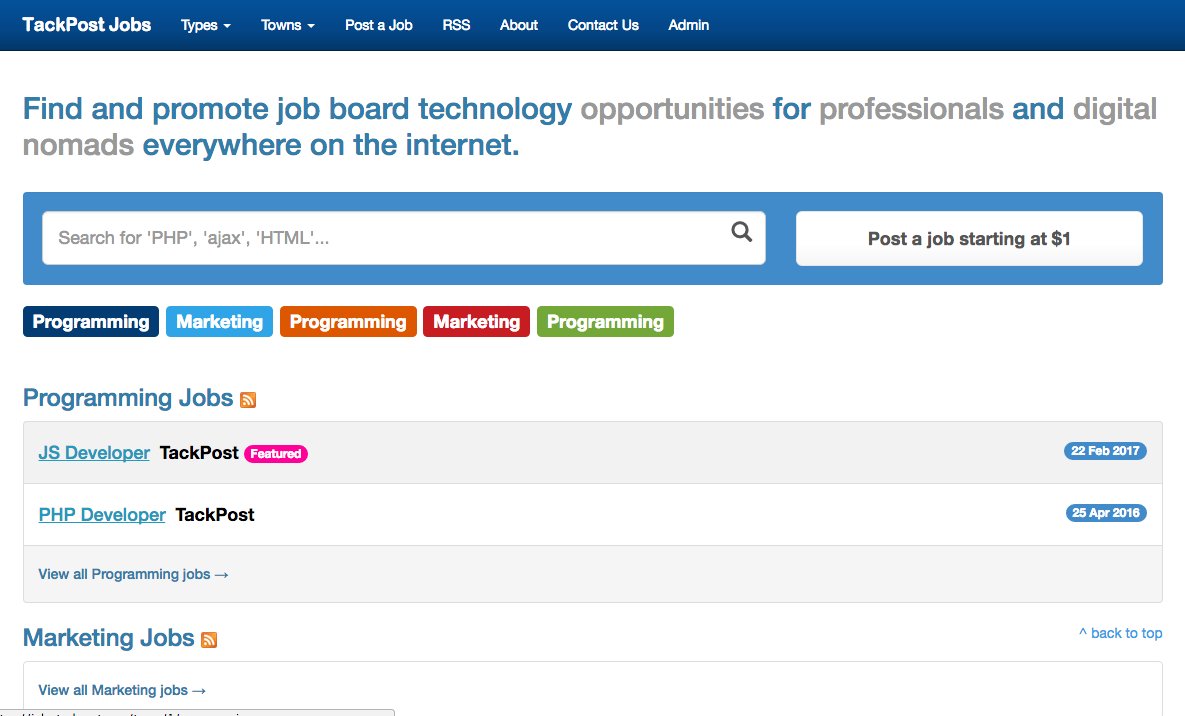Open the Marketing Jobs RSS feed icon
The height and width of the screenshot is (716, 1185).
[x=209, y=640]
